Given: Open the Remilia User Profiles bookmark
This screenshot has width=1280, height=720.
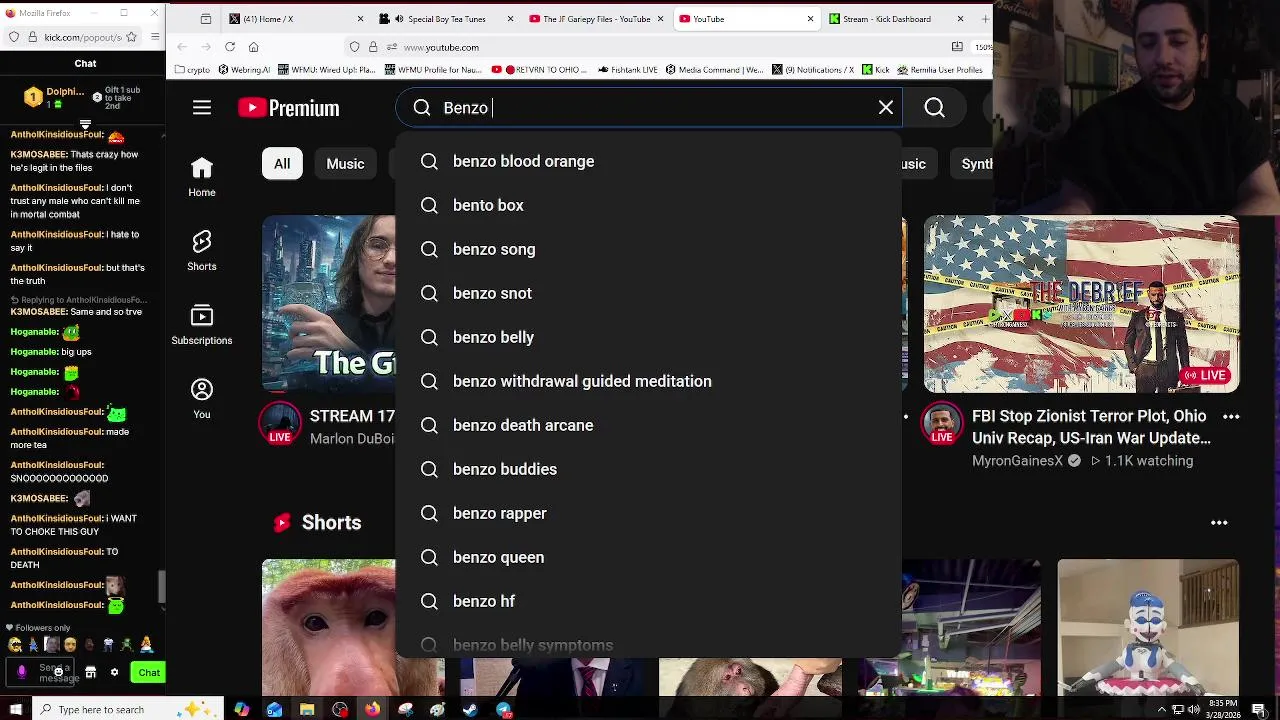Looking at the screenshot, I should 940,70.
